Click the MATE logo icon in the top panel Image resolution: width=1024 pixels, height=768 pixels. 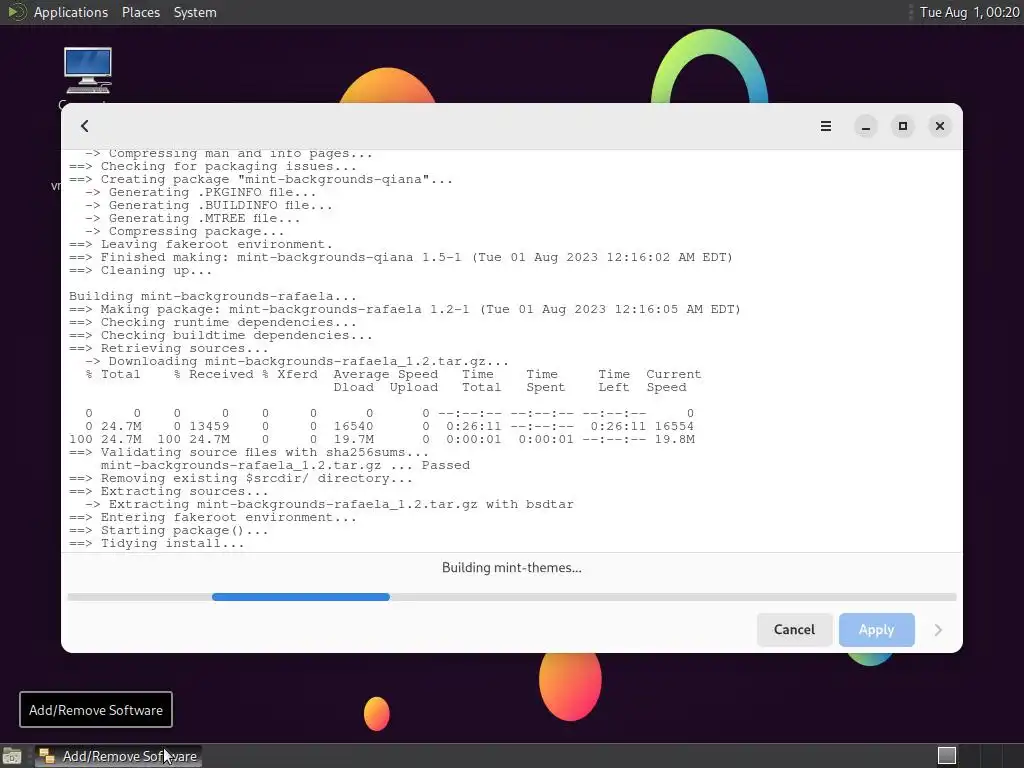click(16, 12)
